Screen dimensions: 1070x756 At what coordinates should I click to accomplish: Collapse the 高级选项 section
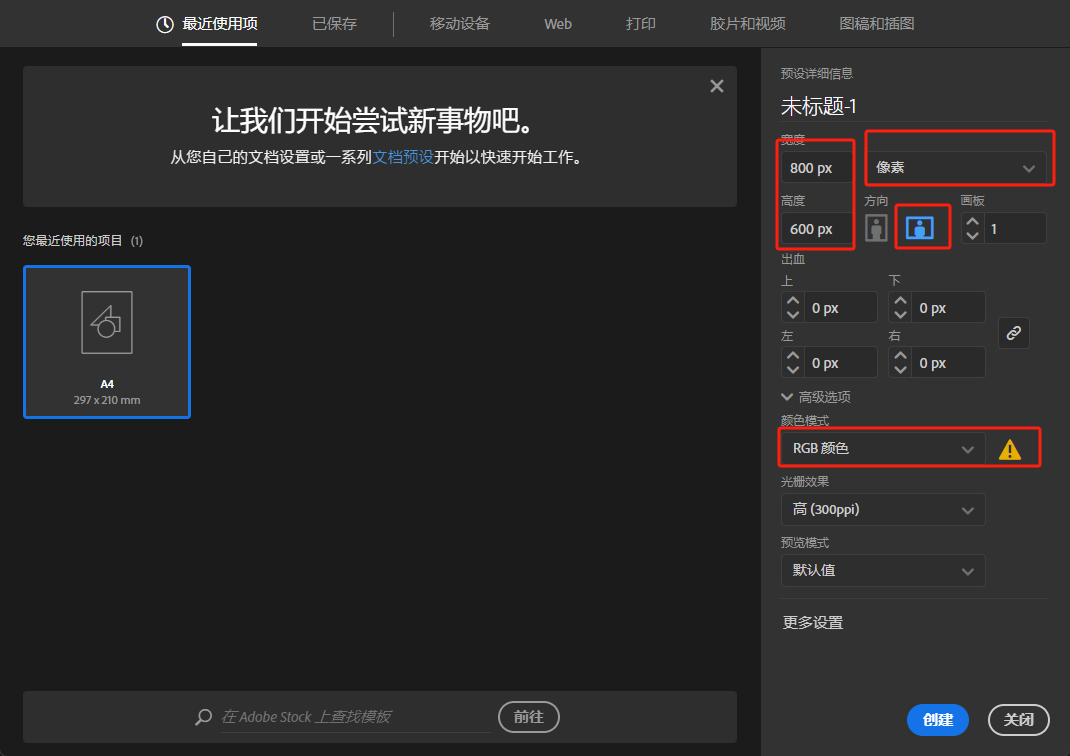click(816, 397)
